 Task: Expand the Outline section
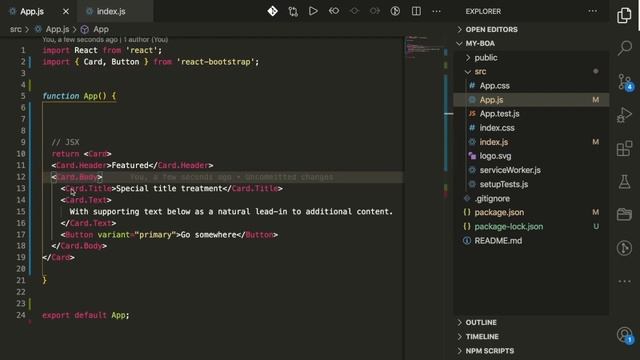click(x=481, y=322)
